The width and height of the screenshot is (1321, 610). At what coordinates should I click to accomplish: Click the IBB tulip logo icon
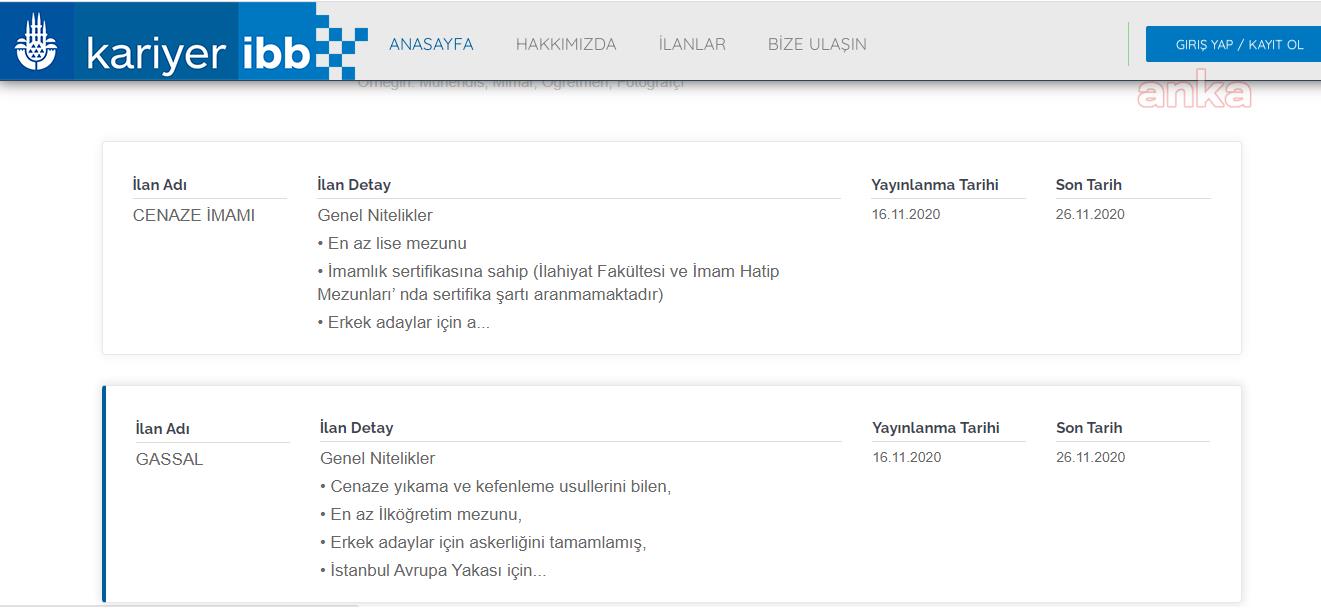pyautogui.click(x=36, y=42)
